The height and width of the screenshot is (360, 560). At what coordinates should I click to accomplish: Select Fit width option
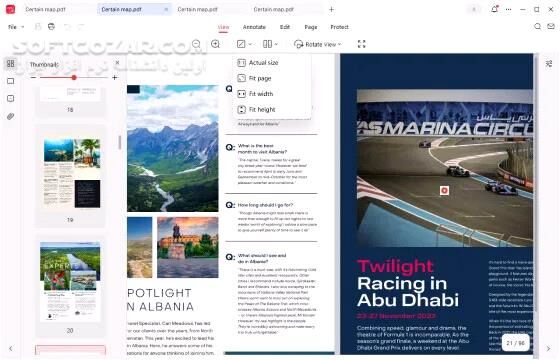pyautogui.click(x=272, y=94)
